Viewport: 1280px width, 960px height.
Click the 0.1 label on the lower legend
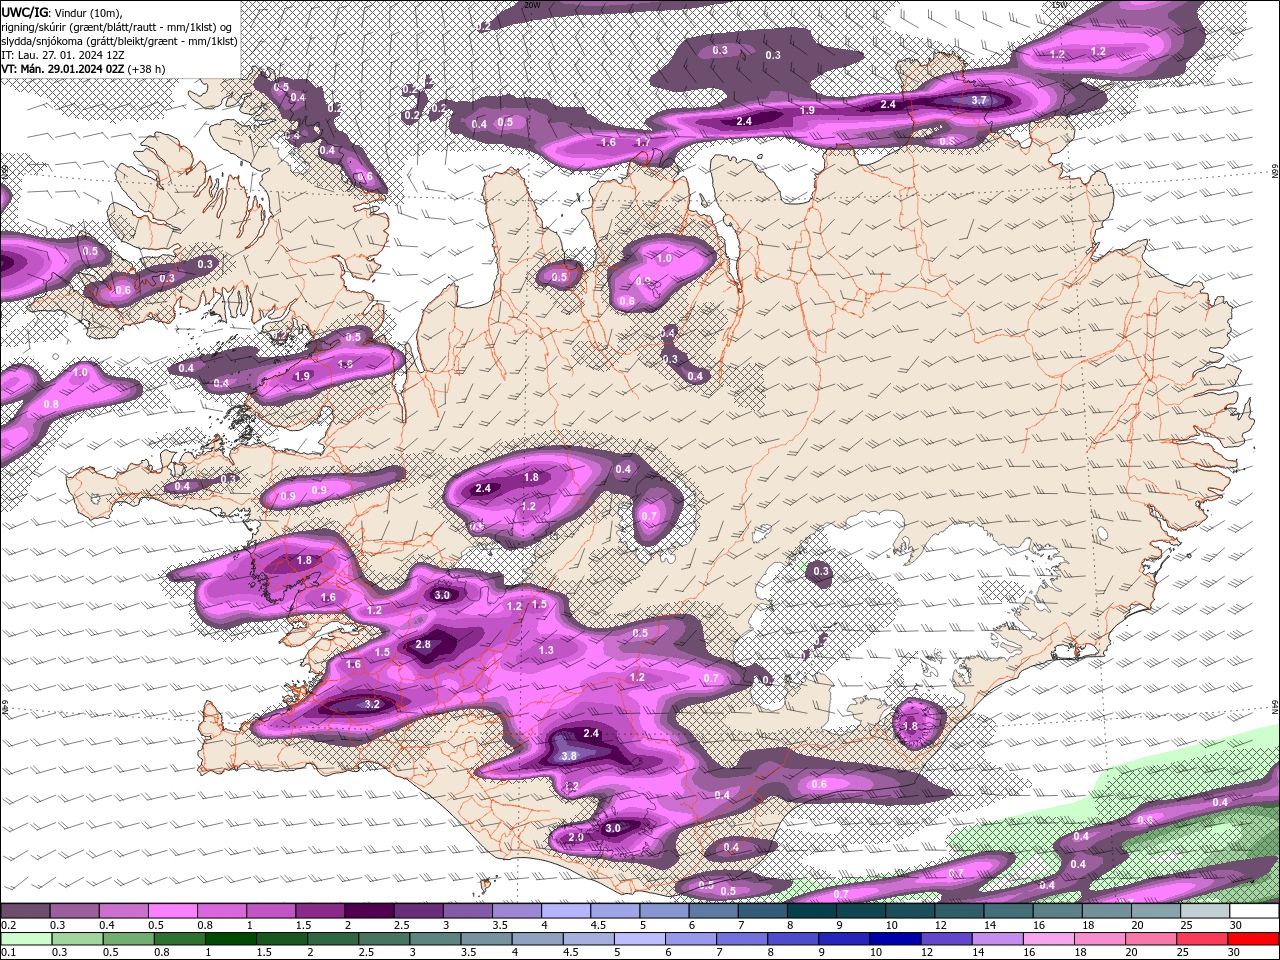pos(8,953)
